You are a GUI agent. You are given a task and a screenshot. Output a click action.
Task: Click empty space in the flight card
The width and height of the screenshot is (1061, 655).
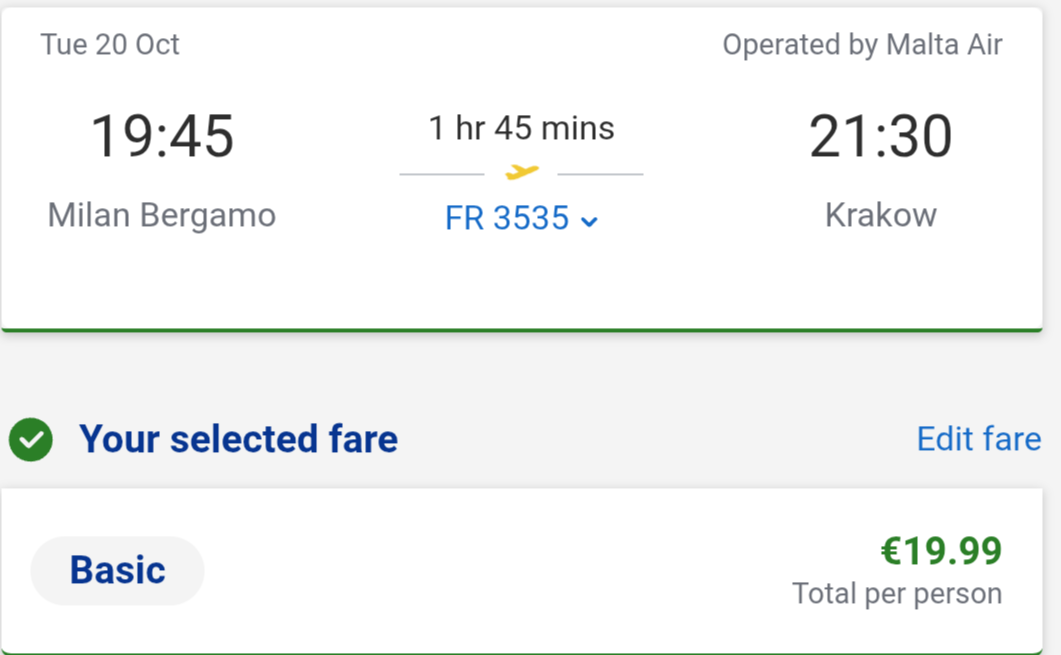pyautogui.click(x=522, y=284)
